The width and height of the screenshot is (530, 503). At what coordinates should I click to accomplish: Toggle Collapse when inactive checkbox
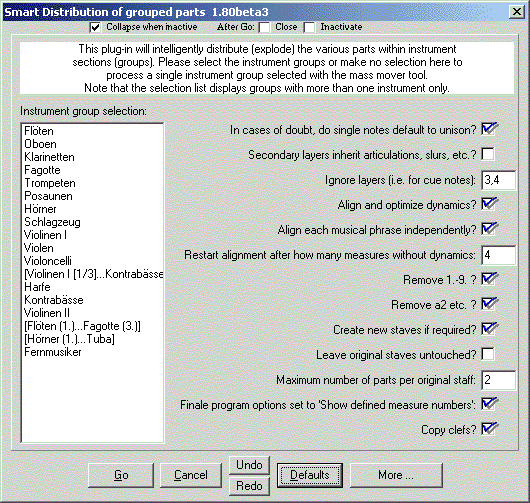95,27
